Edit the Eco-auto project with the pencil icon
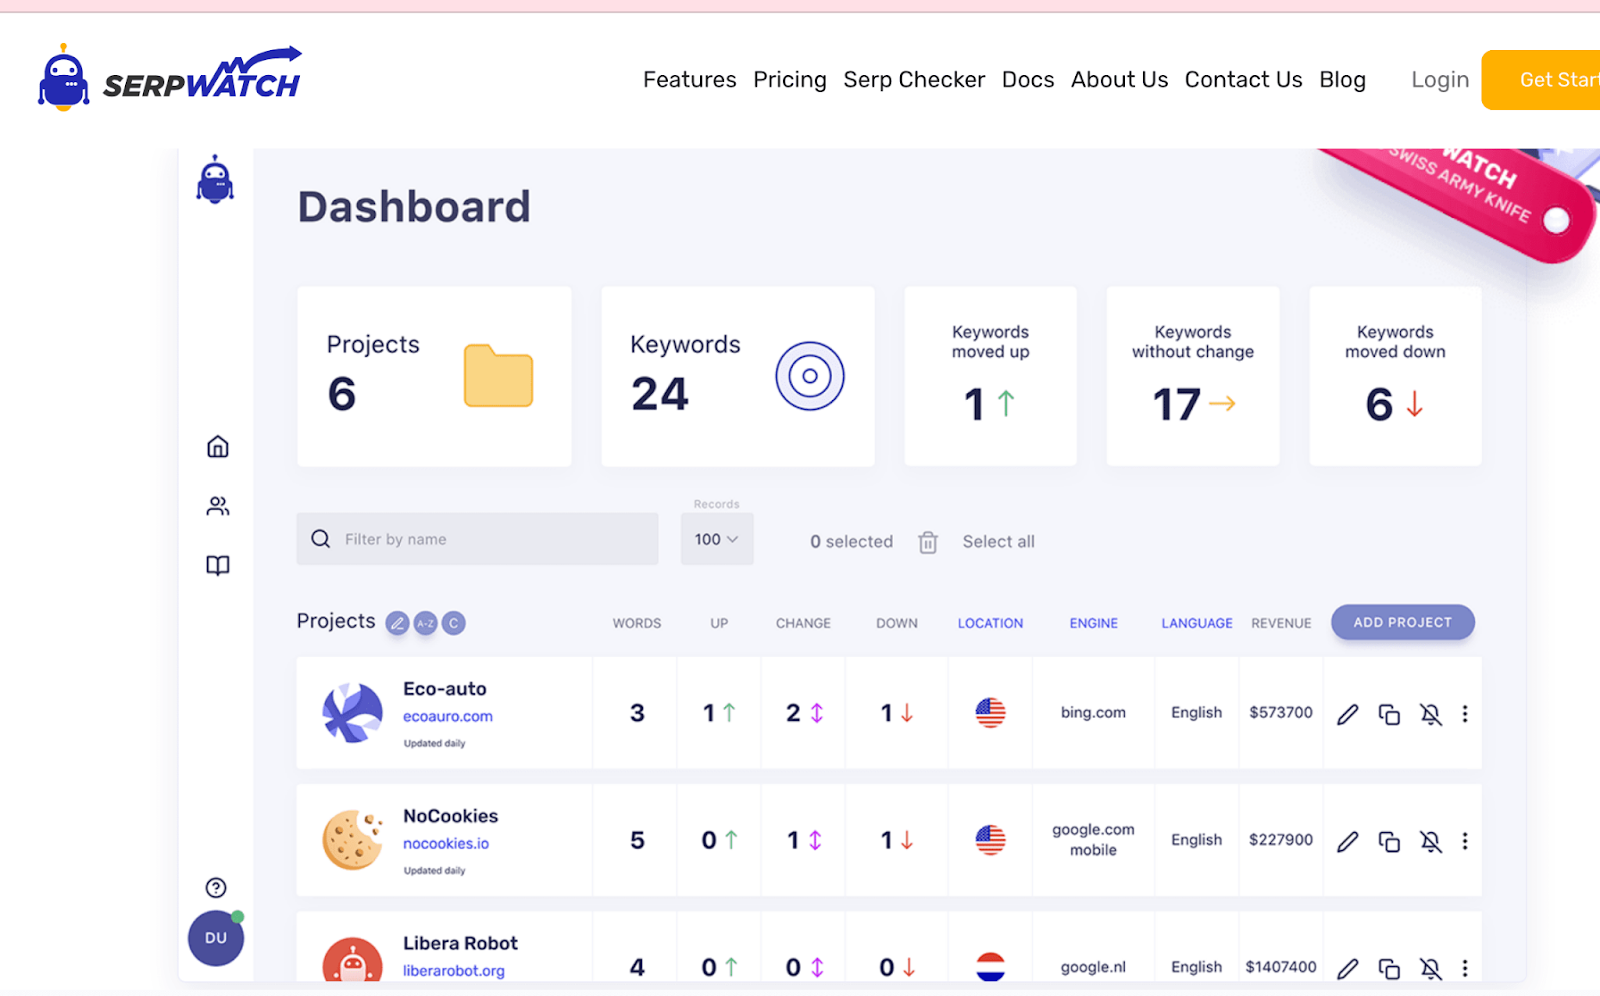Screen dimensions: 1600x996 [x=1348, y=714]
